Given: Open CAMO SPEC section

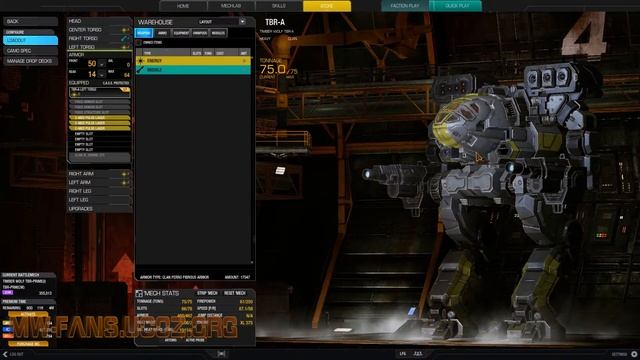Looking at the screenshot, I should [30, 51].
